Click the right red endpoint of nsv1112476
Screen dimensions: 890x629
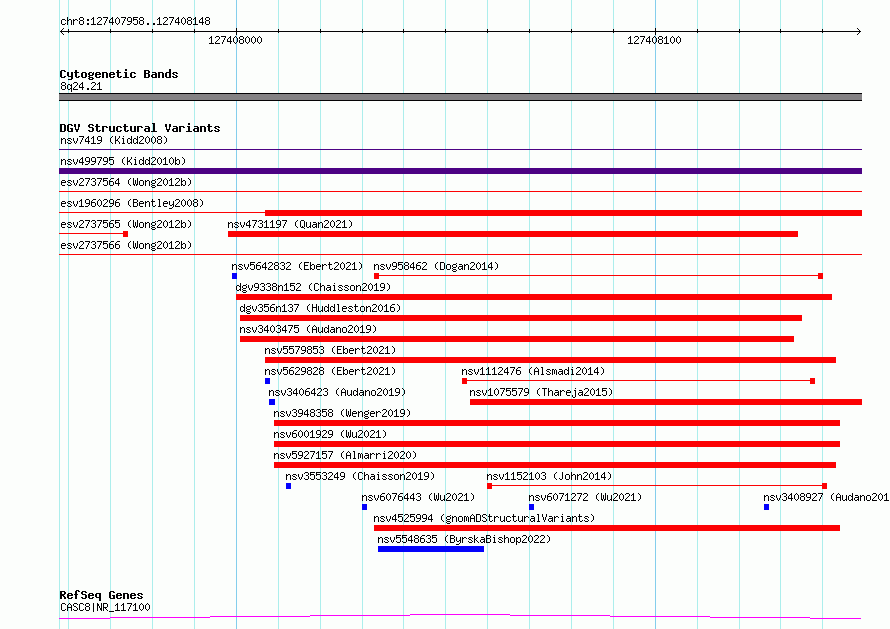click(x=812, y=381)
